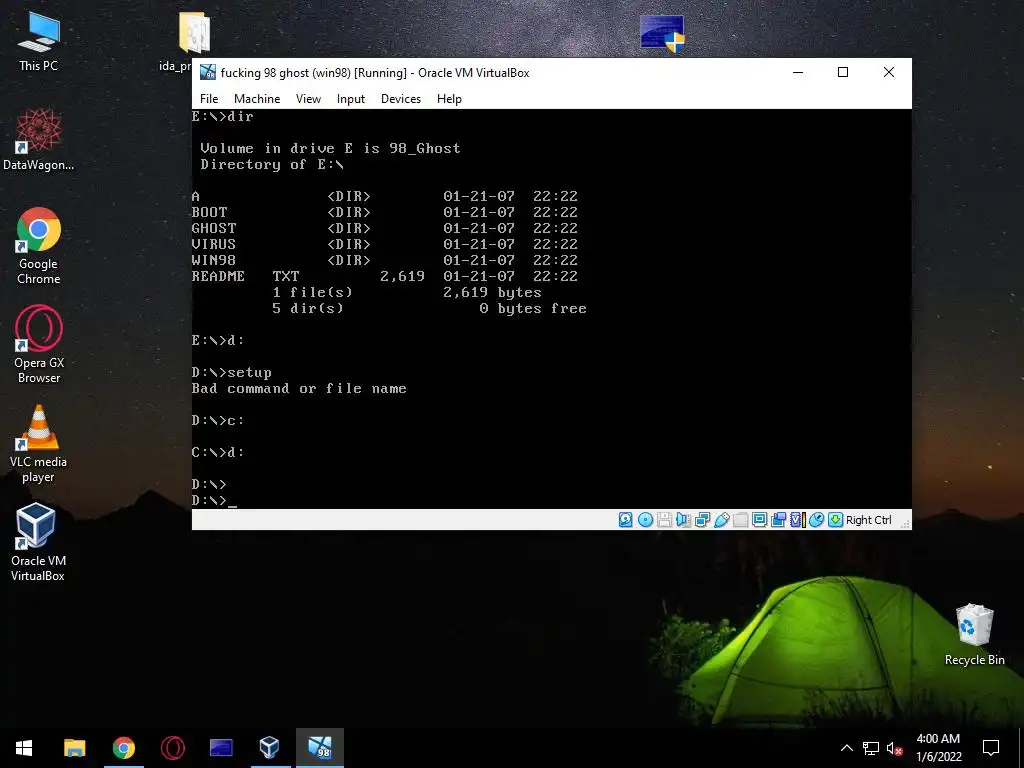1024x768 pixels.
Task: Click the recording status icon
Action: [x=778, y=520]
